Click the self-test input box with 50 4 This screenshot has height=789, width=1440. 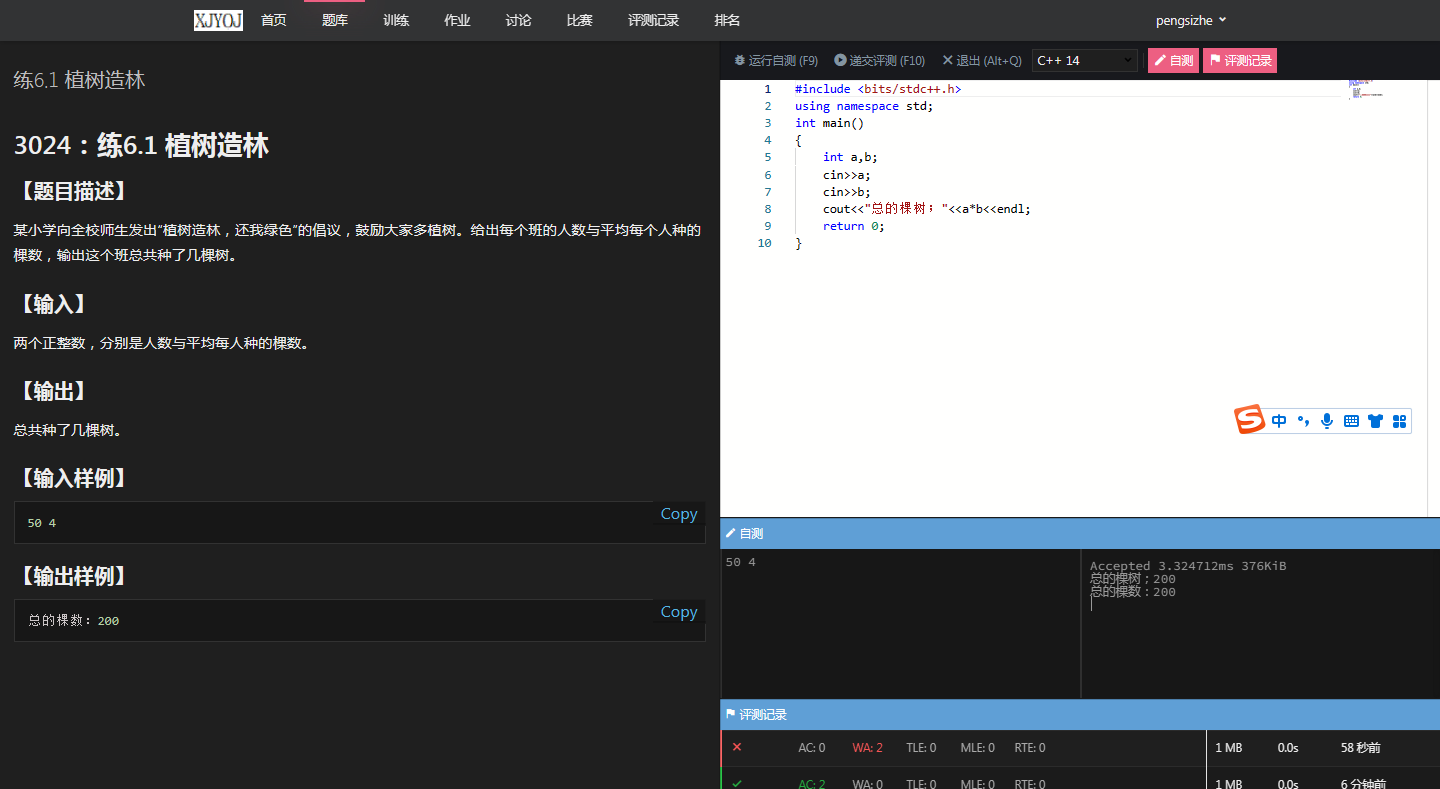900,623
